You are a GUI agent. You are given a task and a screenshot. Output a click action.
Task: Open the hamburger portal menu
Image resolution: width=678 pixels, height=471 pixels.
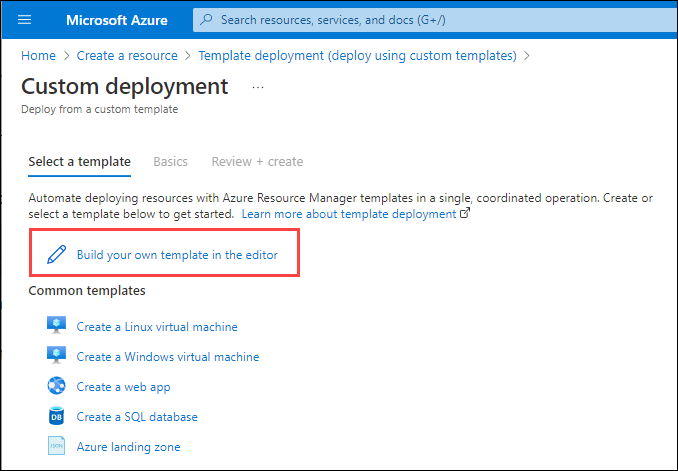[x=24, y=20]
